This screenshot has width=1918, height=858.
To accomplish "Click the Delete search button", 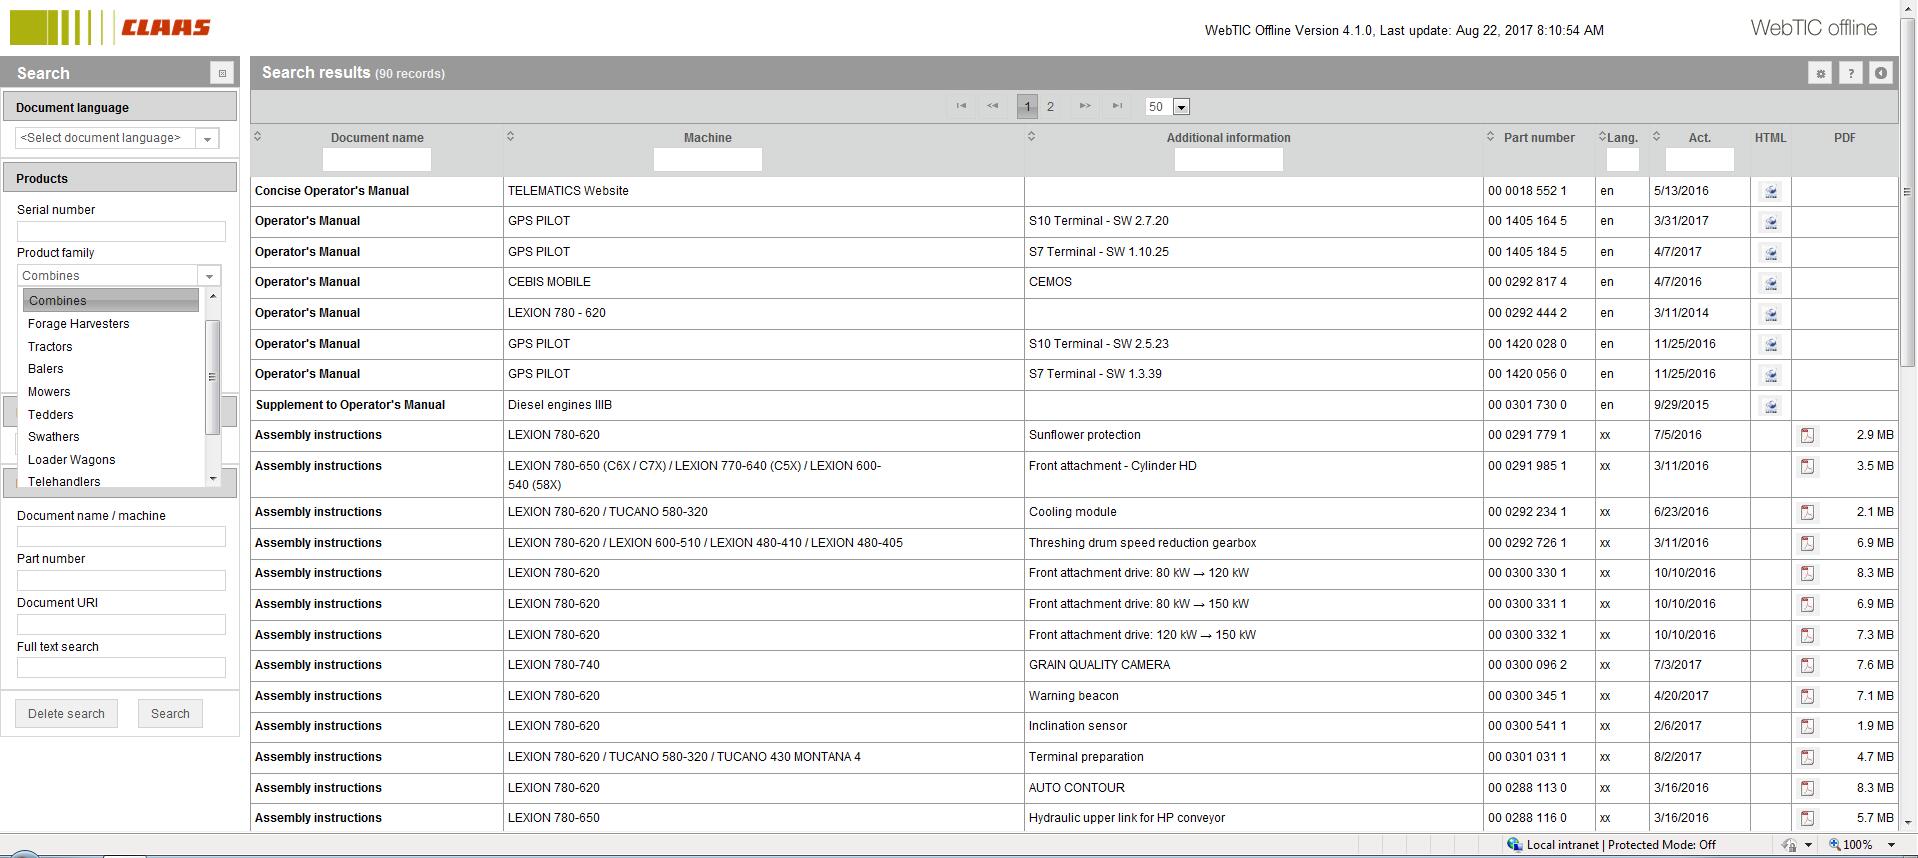I will pyautogui.click(x=66, y=714).
